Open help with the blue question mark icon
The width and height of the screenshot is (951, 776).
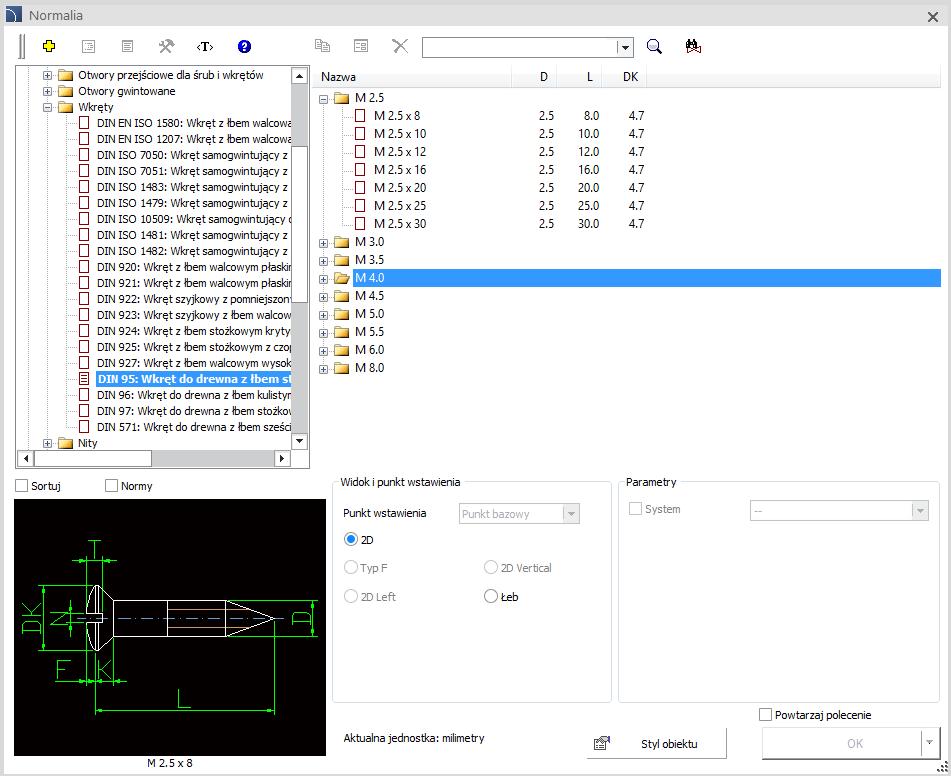pyautogui.click(x=244, y=46)
